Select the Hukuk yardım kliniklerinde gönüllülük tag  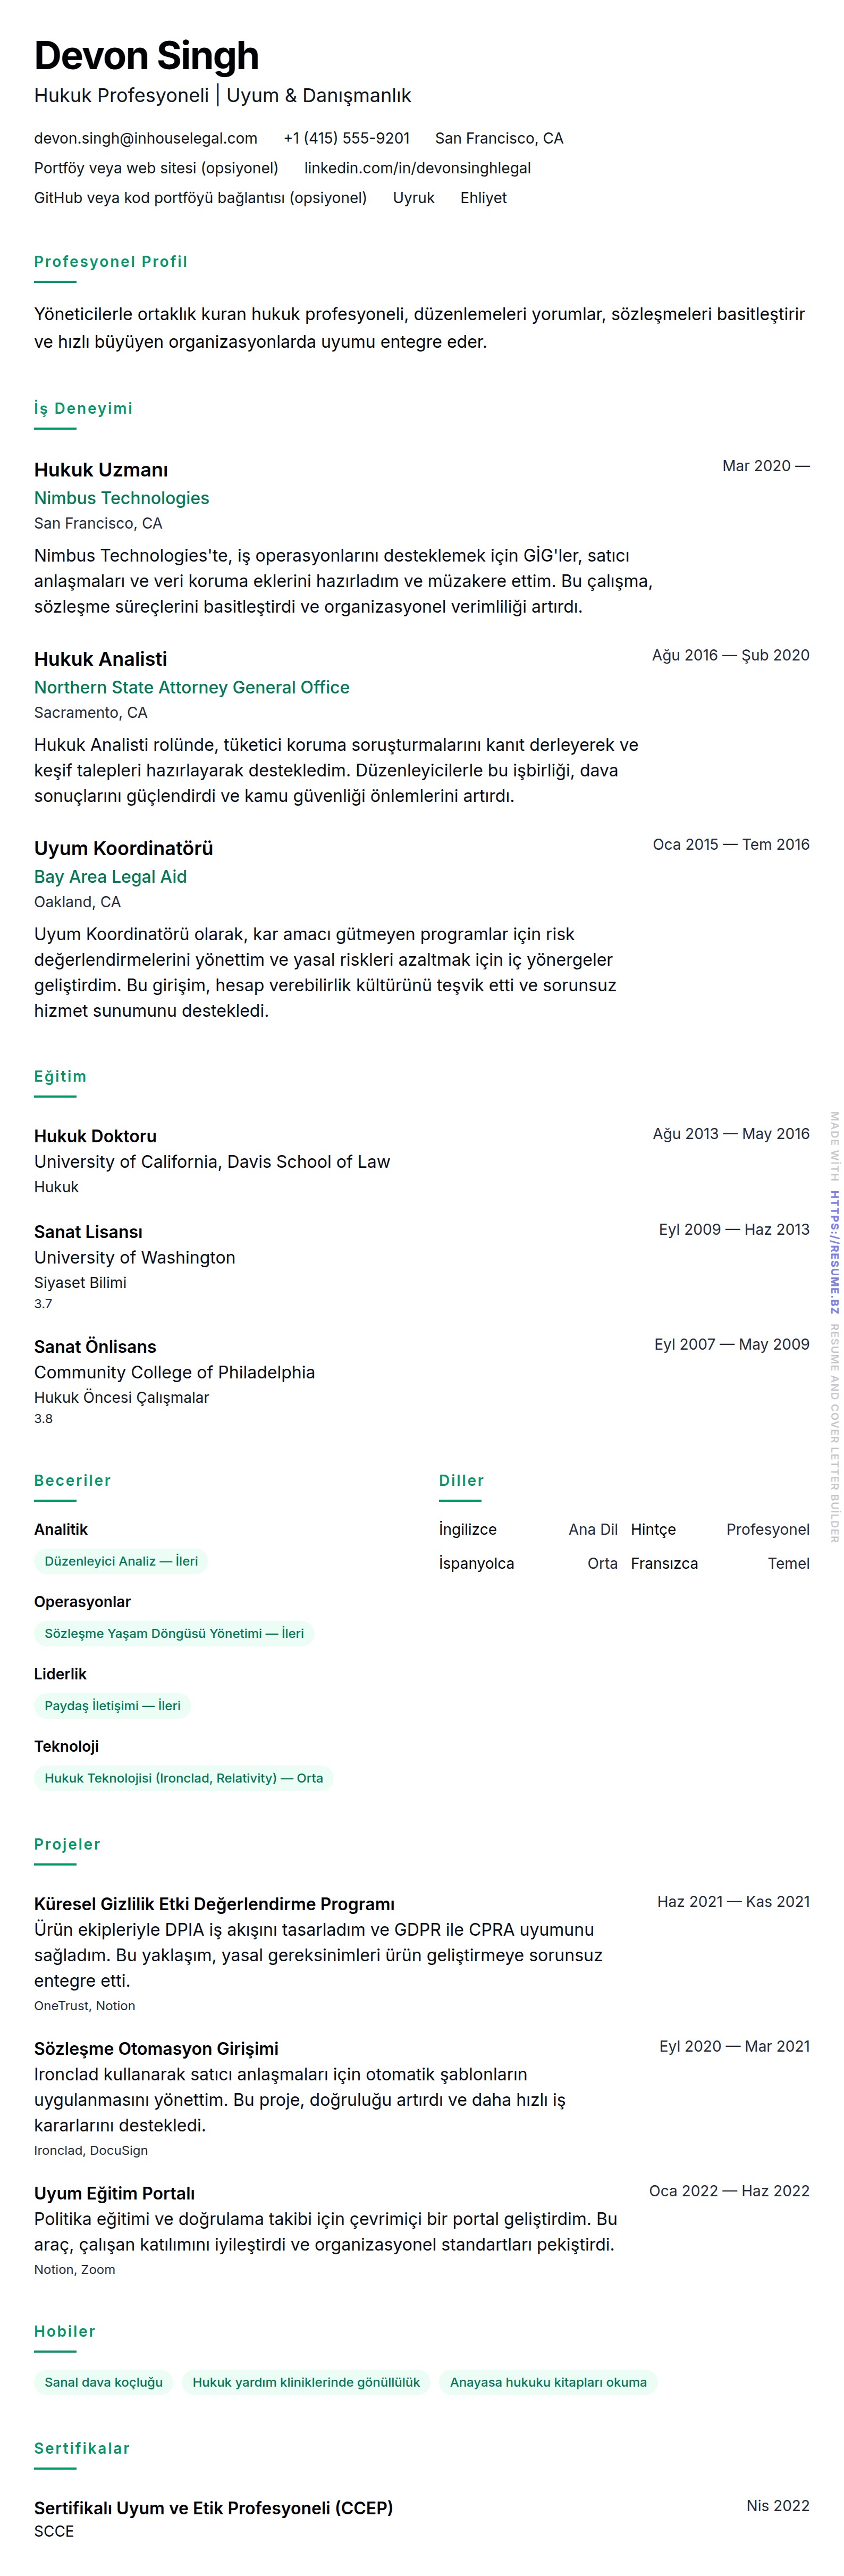pyautogui.click(x=306, y=2381)
